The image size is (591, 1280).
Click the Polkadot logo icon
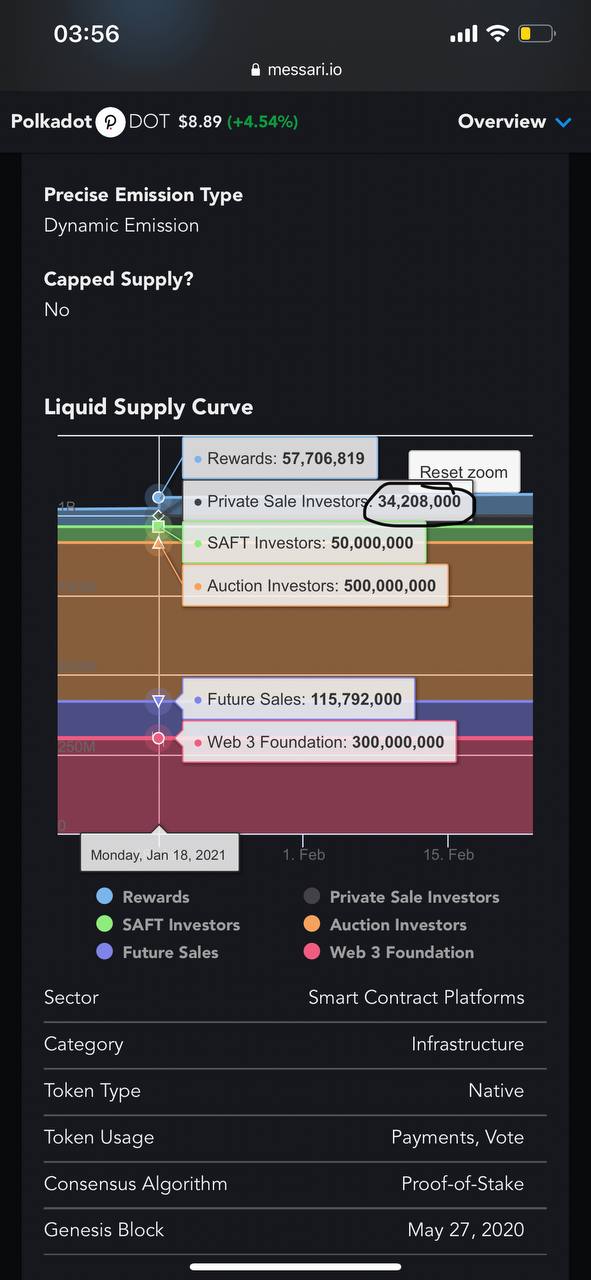110,122
